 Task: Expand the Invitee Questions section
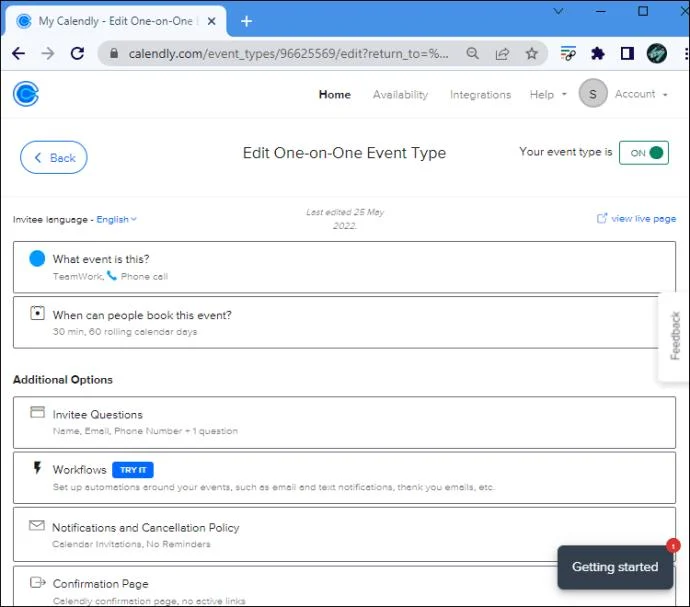click(x=345, y=422)
